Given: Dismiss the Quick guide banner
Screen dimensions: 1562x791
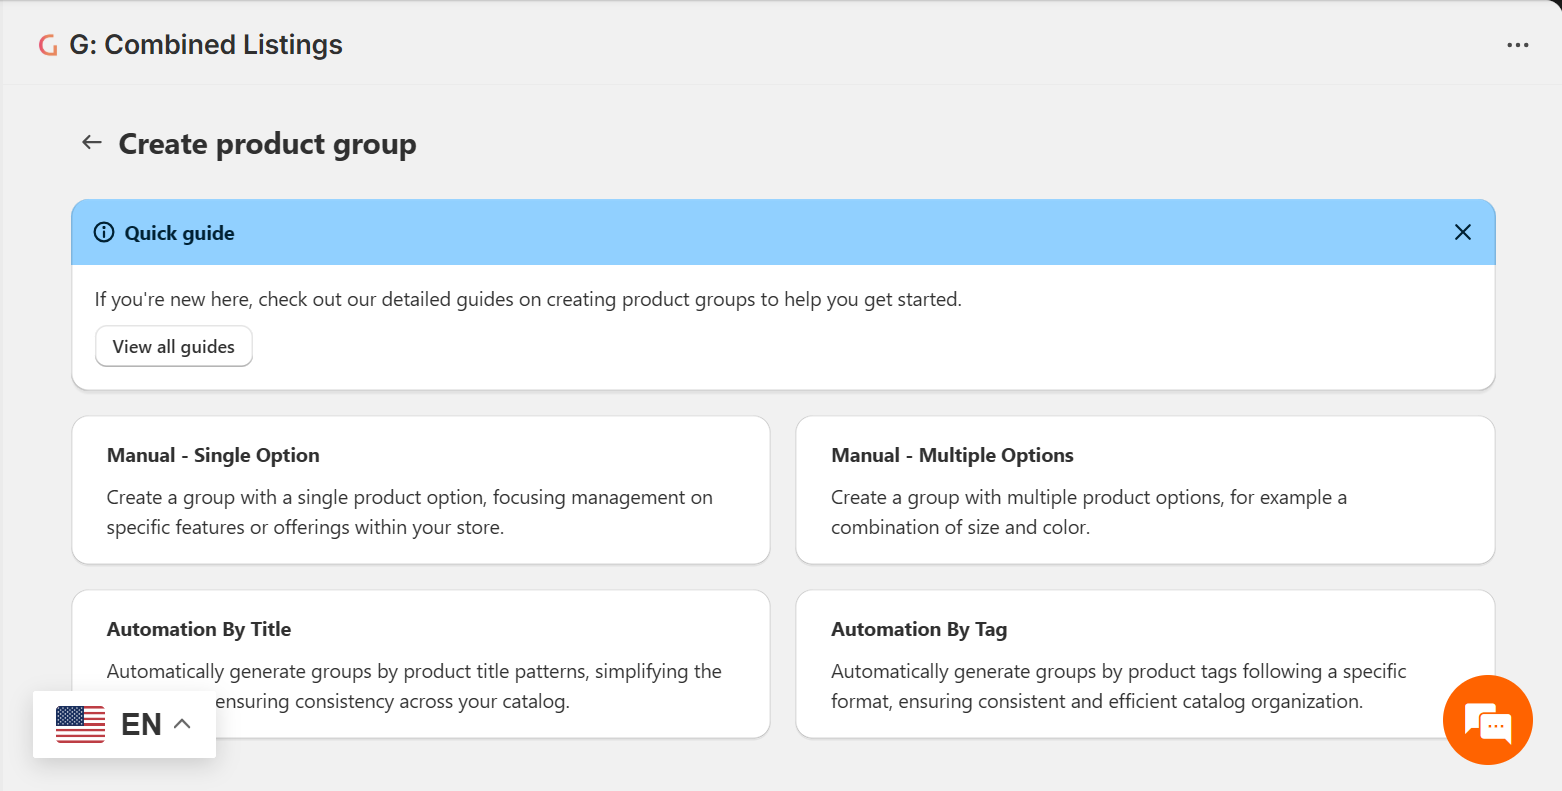Looking at the screenshot, I should coord(1462,232).
